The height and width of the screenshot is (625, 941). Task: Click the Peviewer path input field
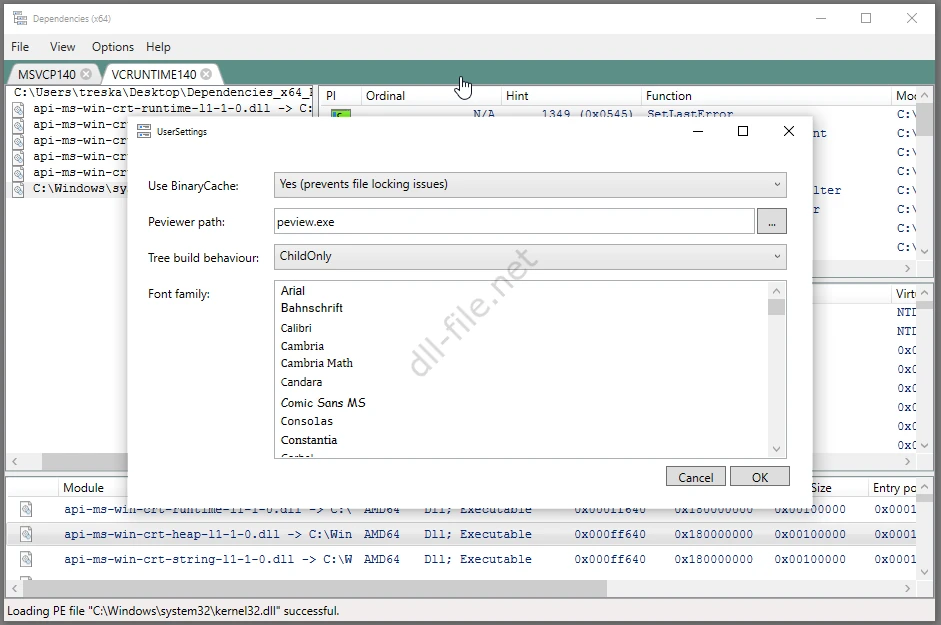(x=514, y=222)
